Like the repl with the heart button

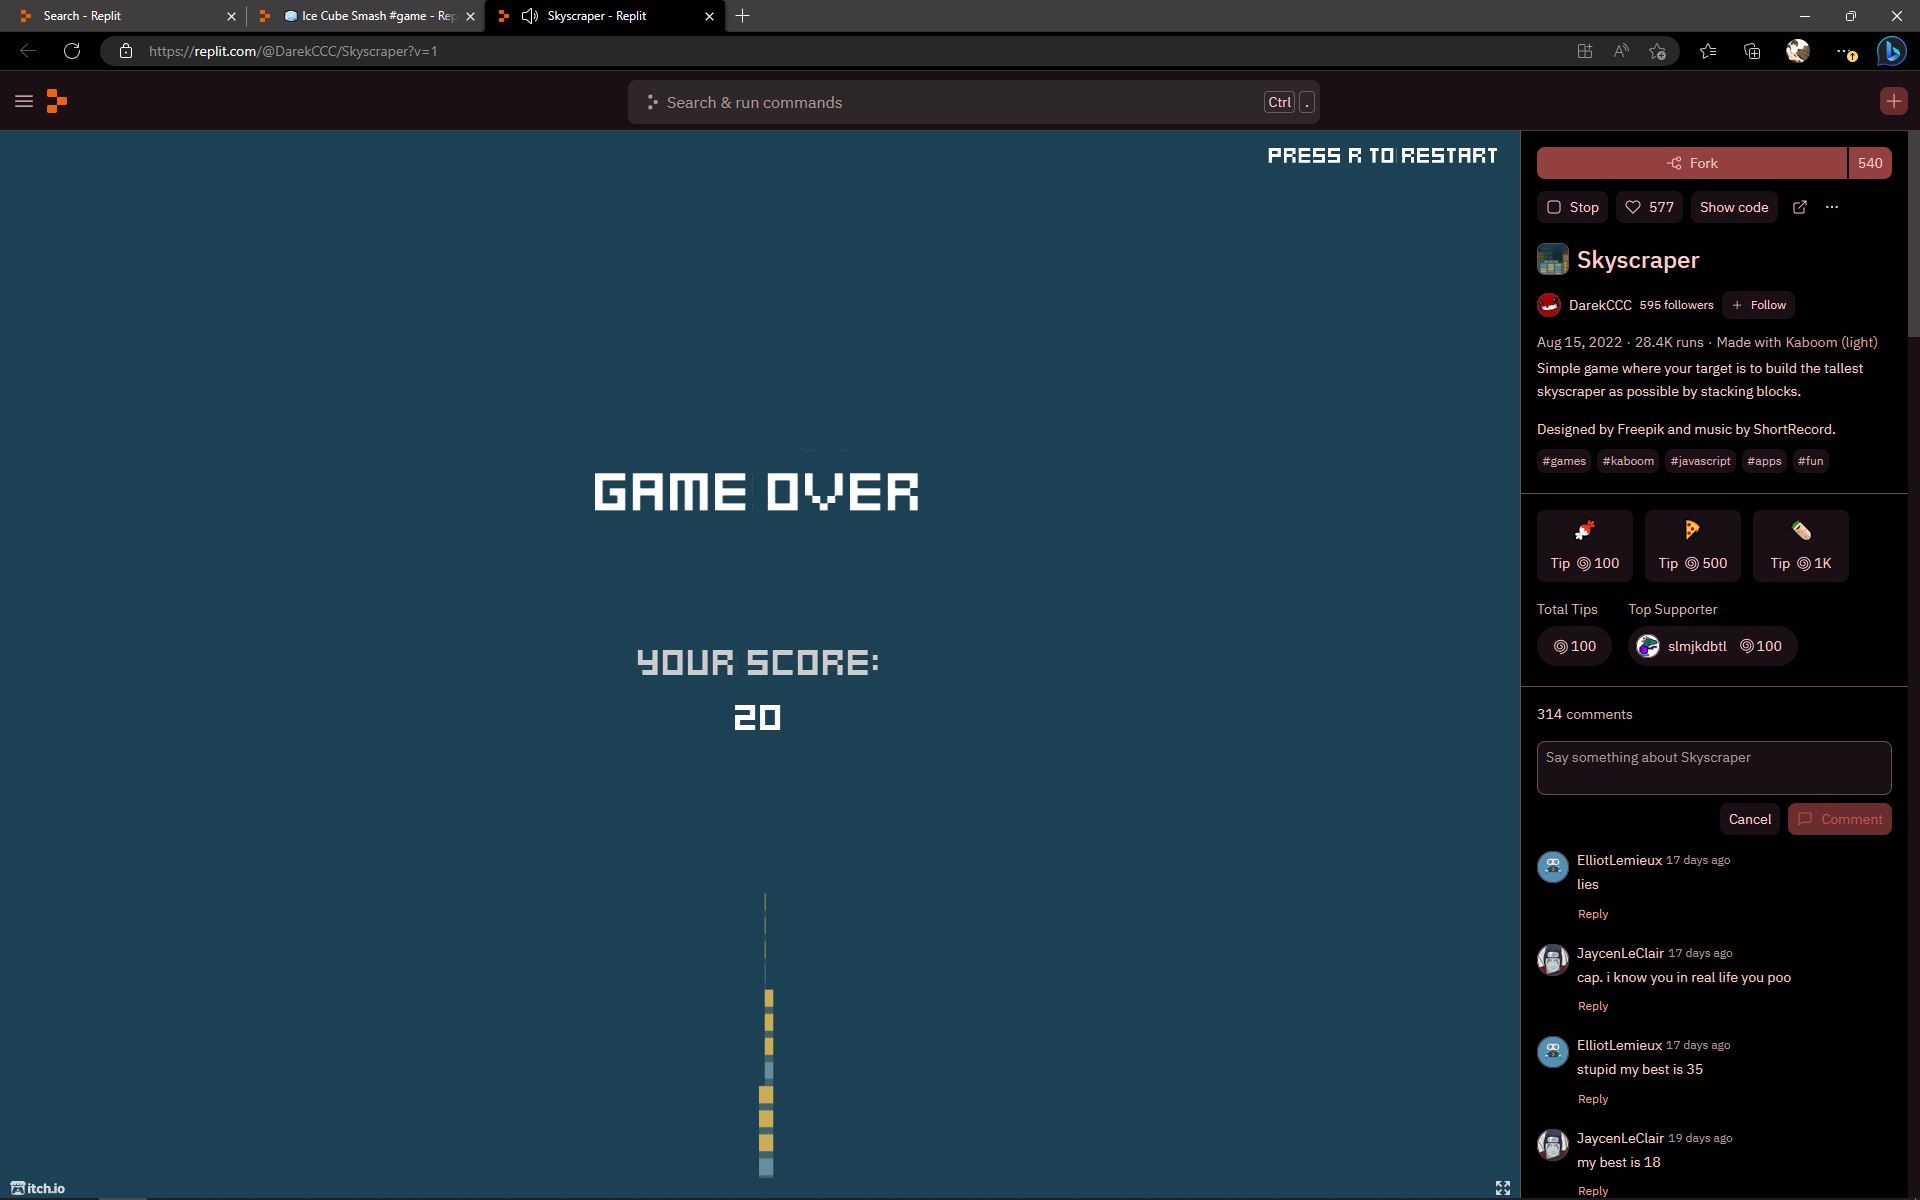1649,207
